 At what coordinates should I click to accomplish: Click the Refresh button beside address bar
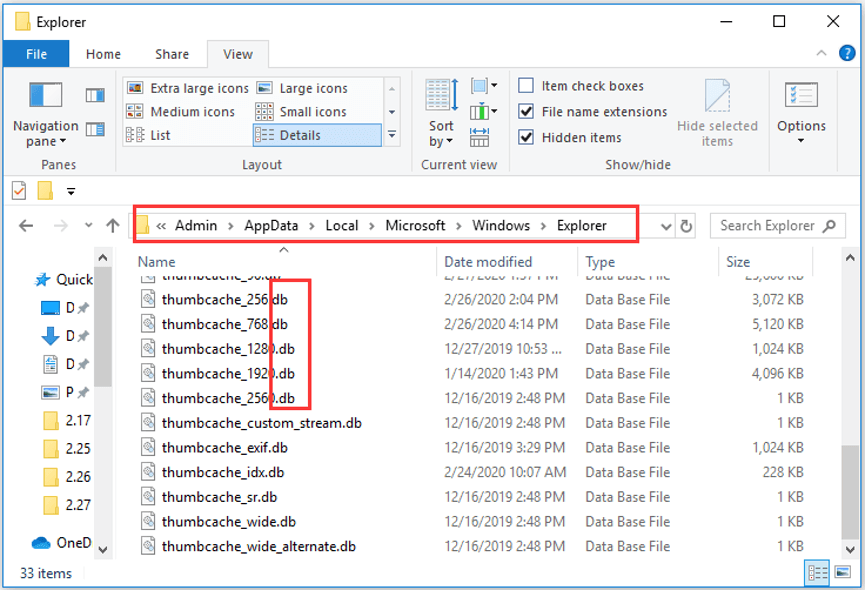(x=686, y=226)
